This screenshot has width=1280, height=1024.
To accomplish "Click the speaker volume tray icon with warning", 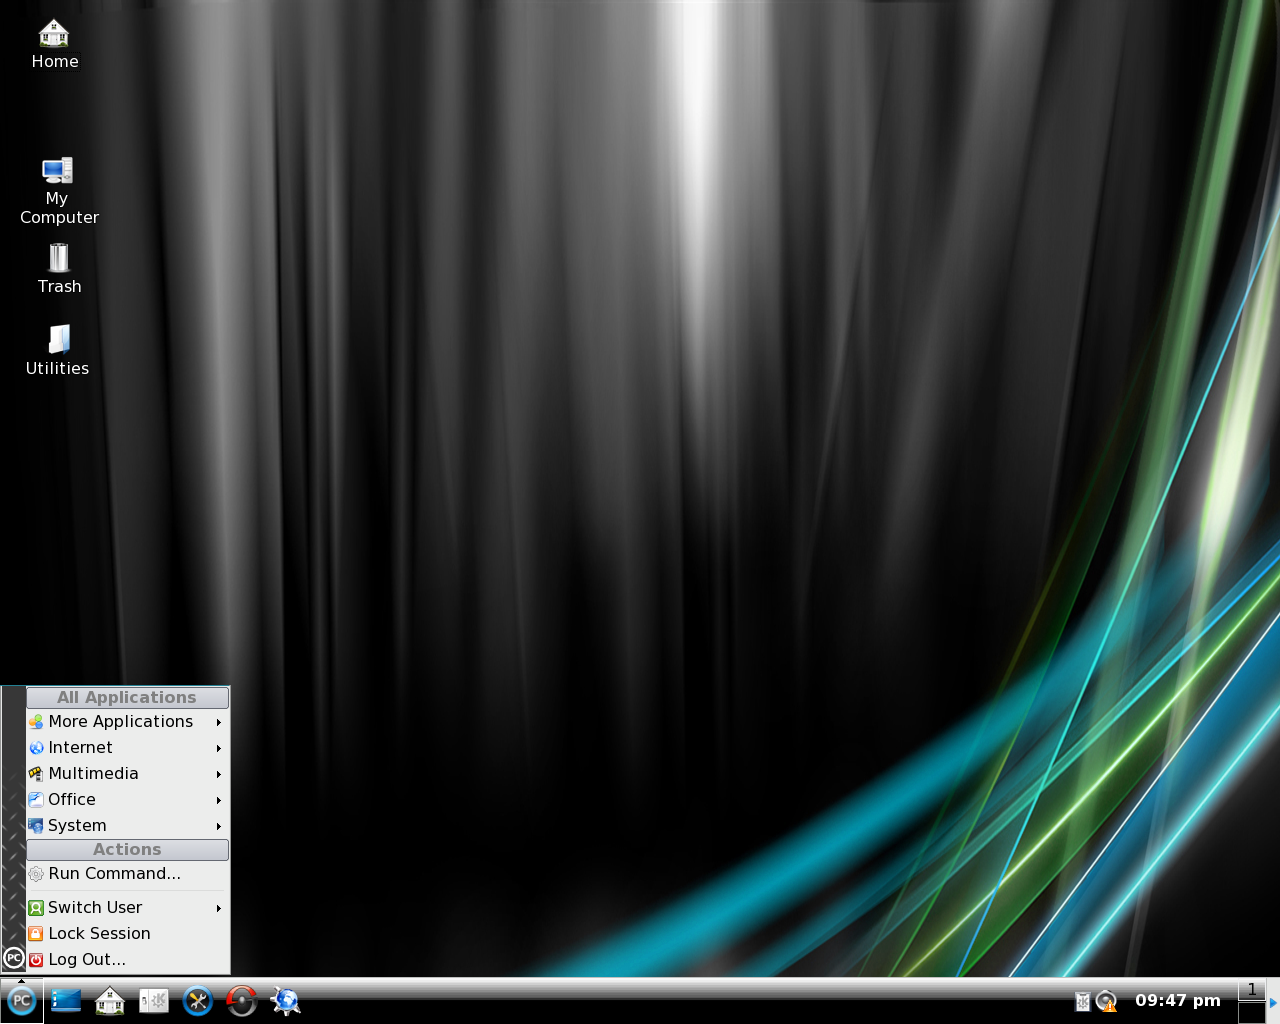I will [1106, 1001].
